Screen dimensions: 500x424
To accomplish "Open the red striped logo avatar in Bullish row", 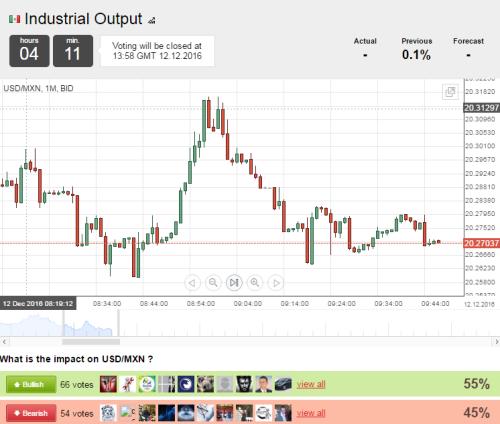I will (x=108, y=384).
